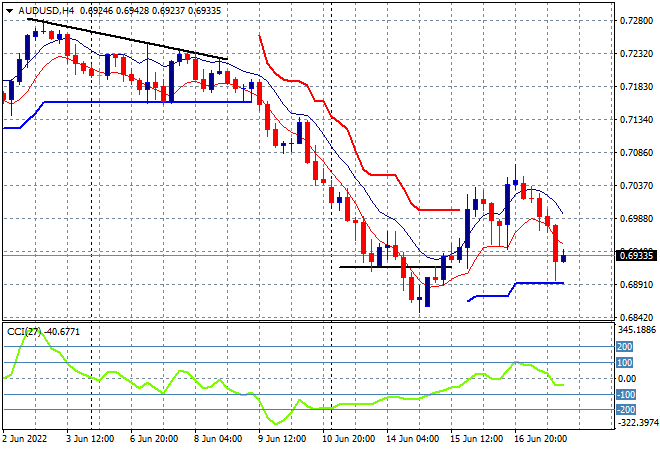Click the 0.69880 price axis label
This screenshot has height=450, width=660.
pos(636,218)
